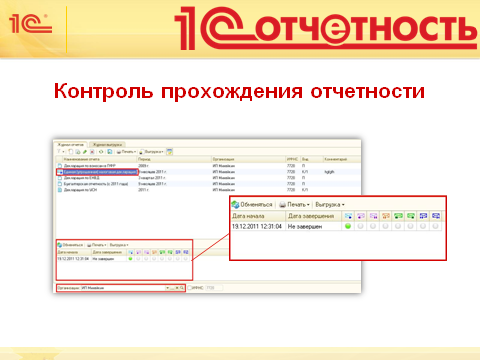Click the green status indicator in the enlarged panel

click(x=348, y=226)
